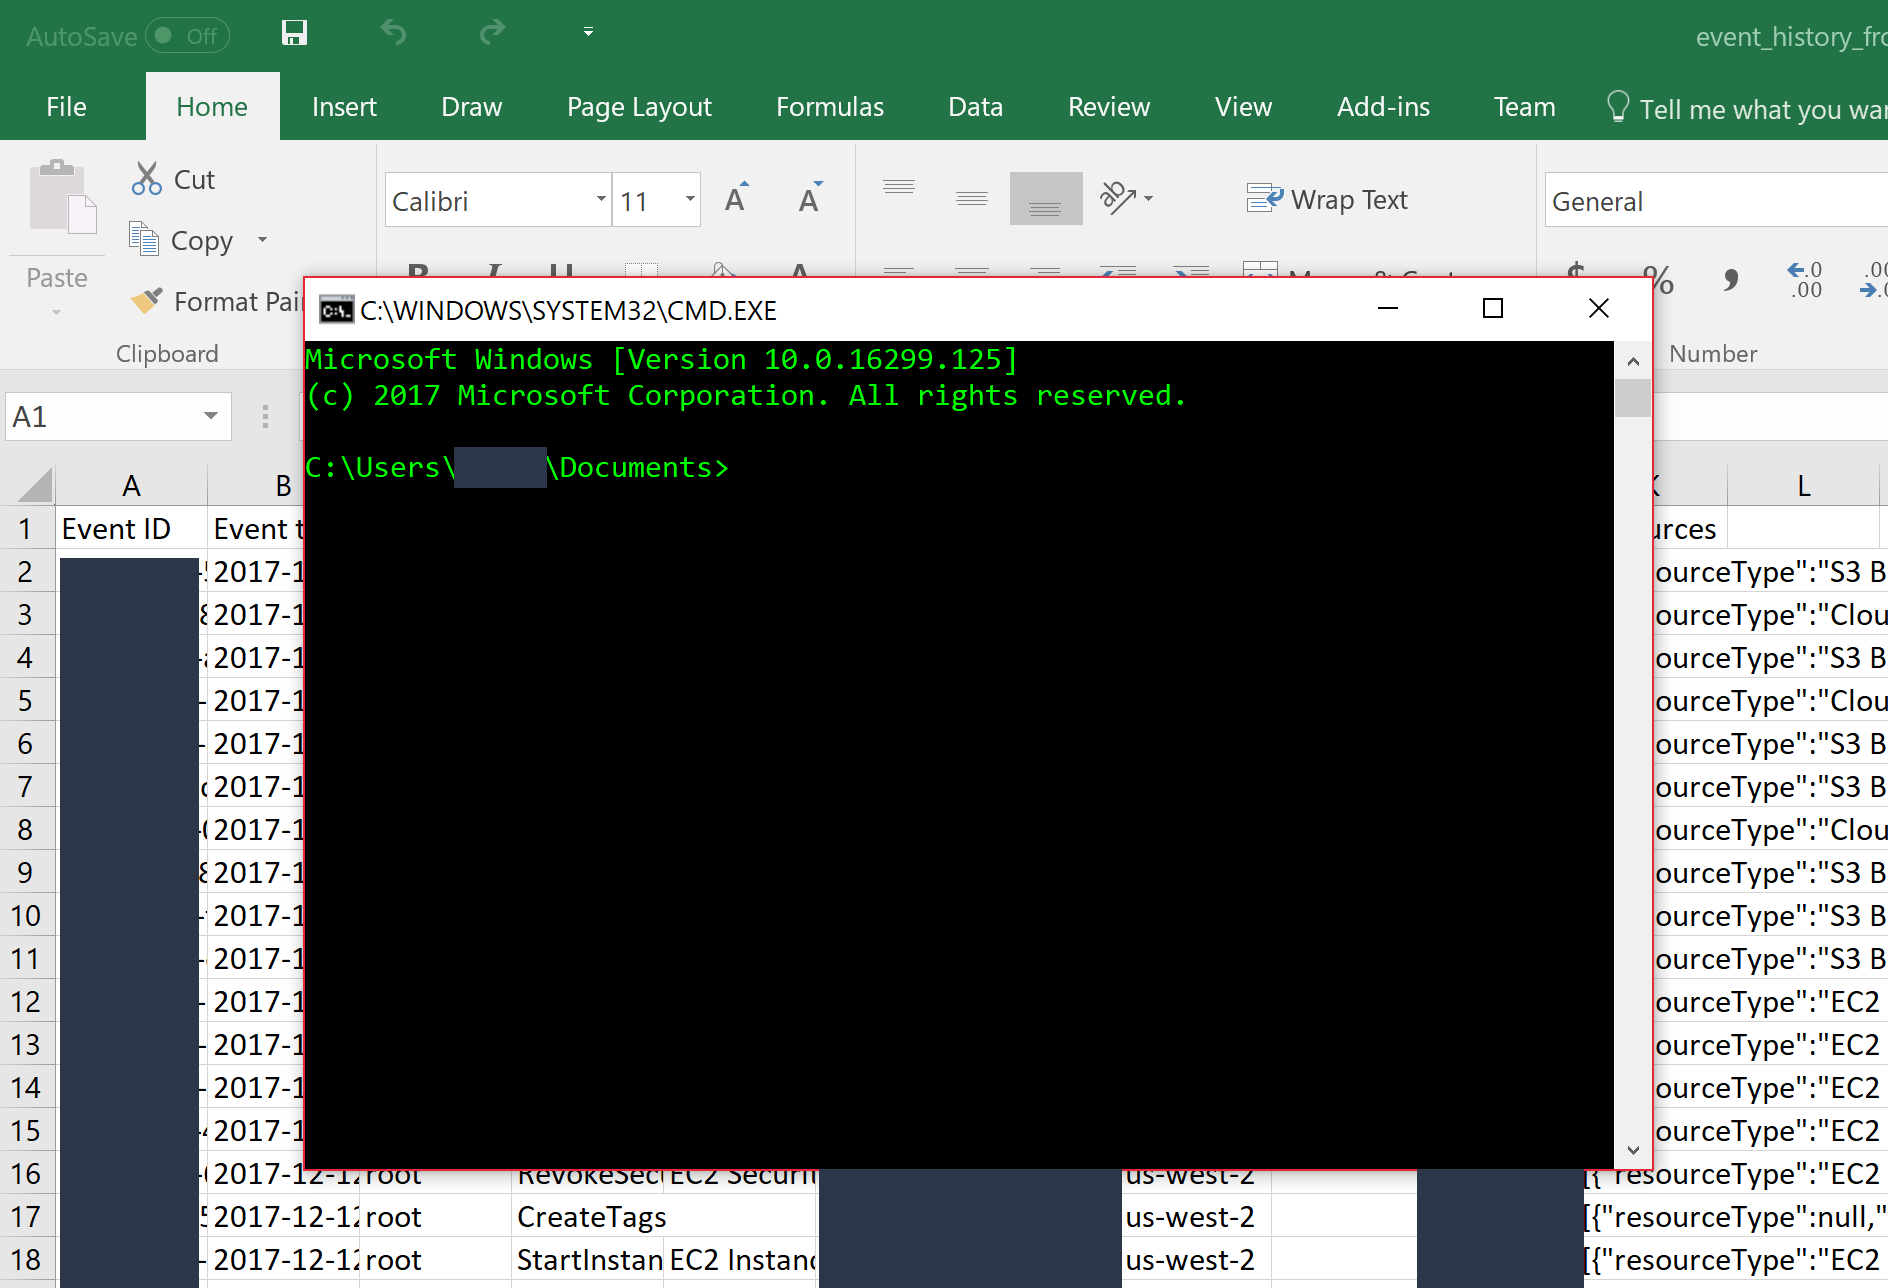Click the Increase Font Size icon
Image resolution: width=1888 pixels, height=1288 pixels.
tap(737, 198)
